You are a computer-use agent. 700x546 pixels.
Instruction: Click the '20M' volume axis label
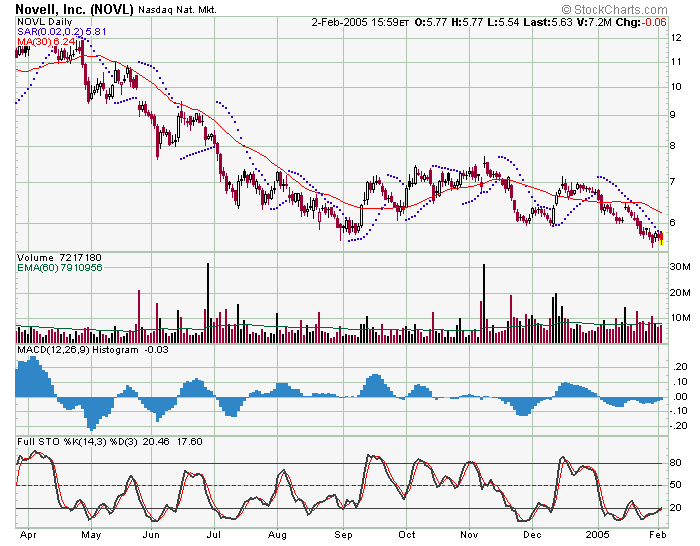click(680, 292)
